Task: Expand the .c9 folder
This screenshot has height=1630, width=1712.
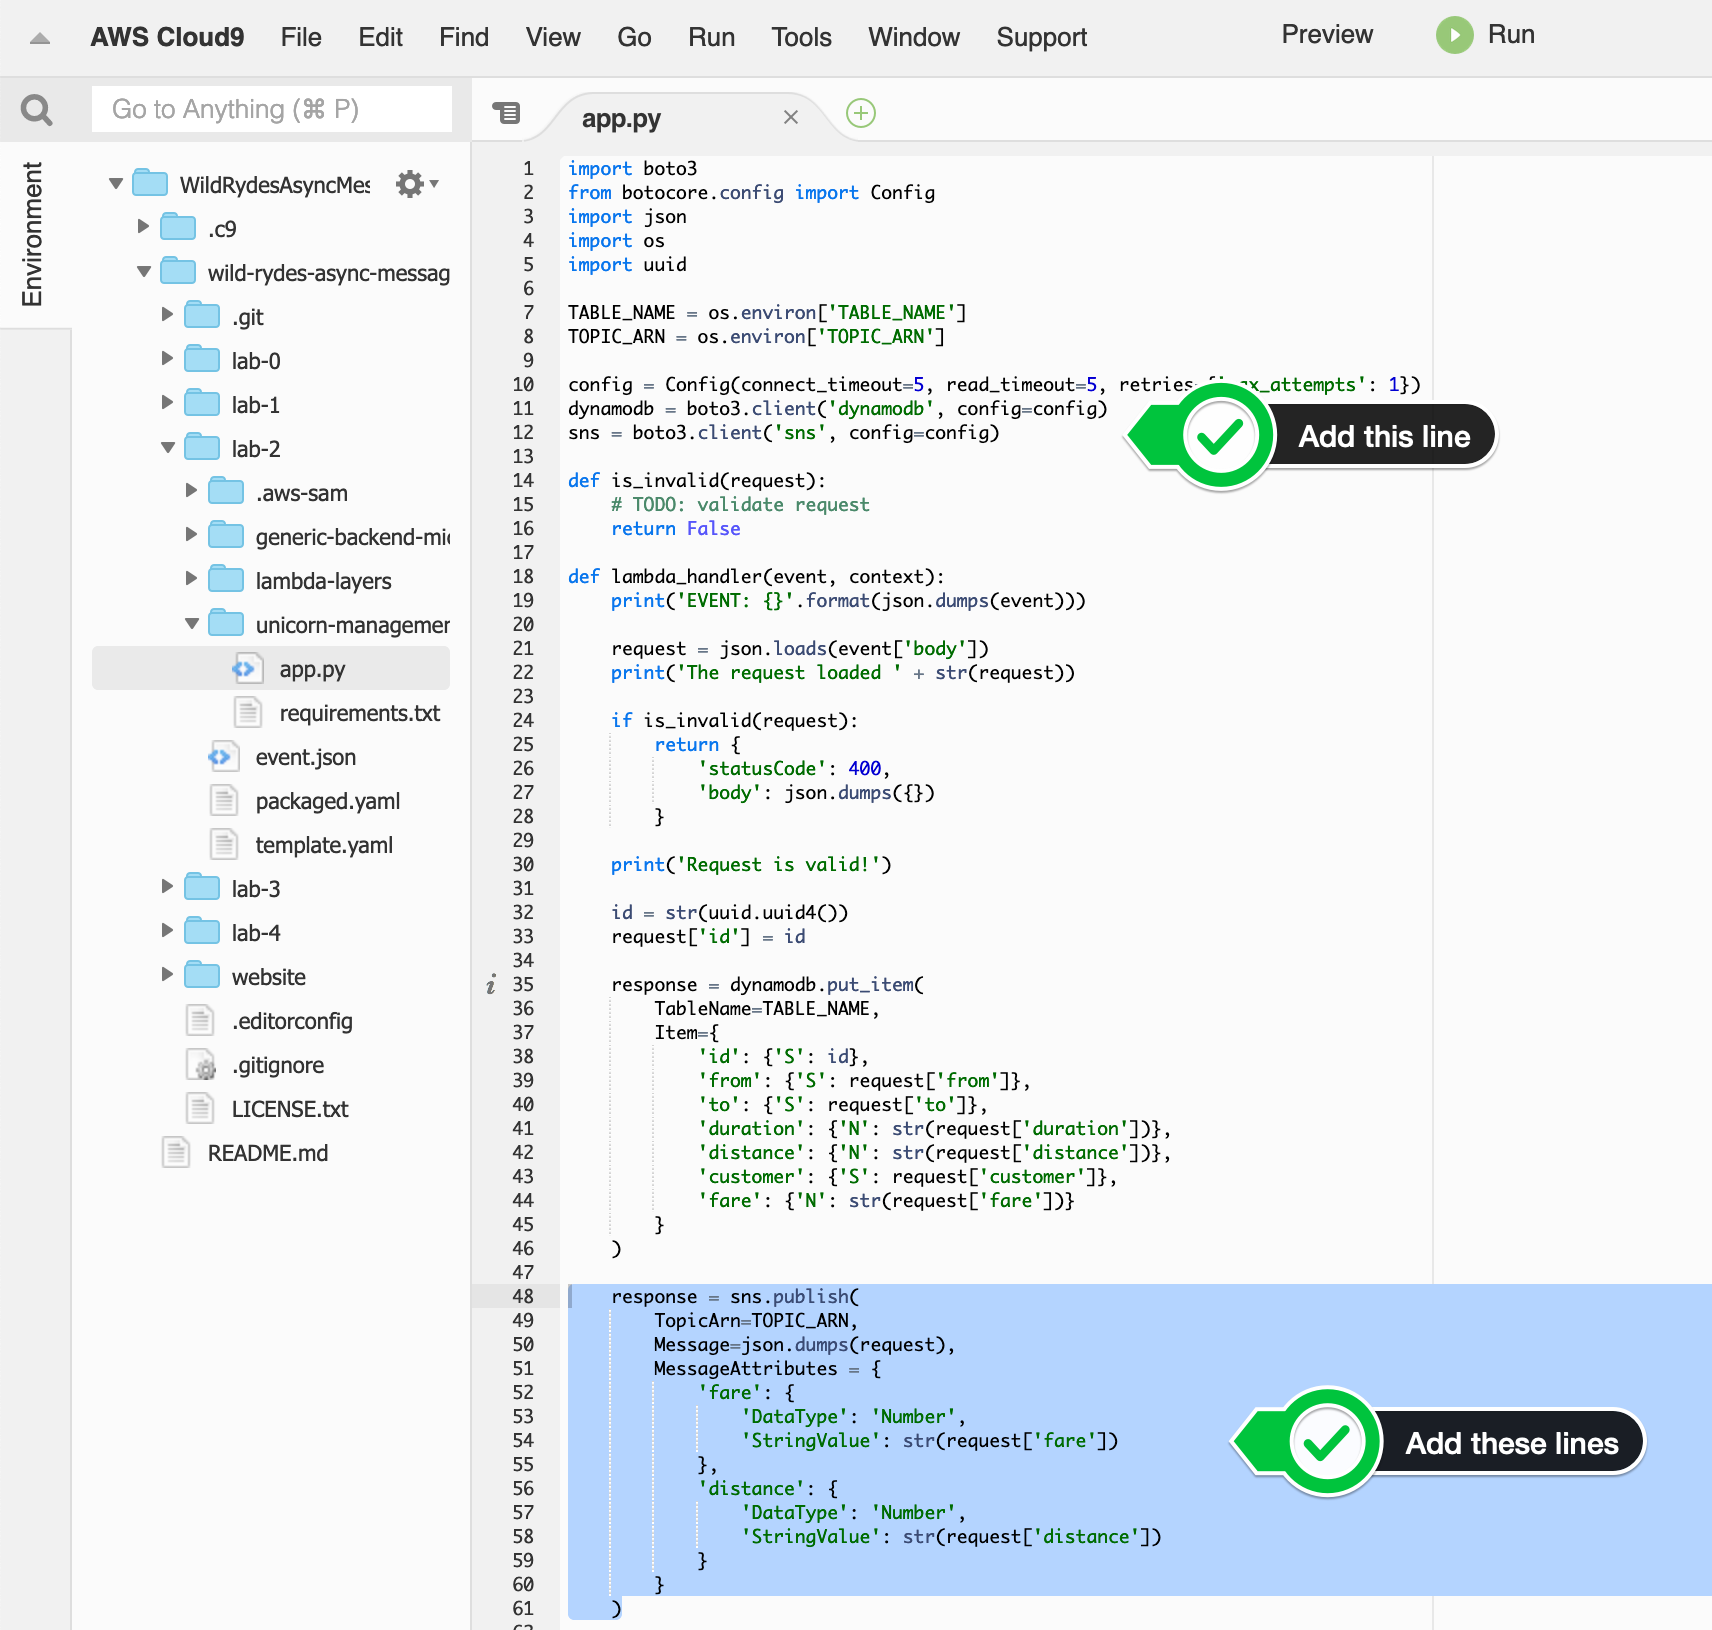Action: [x=143, y=227]
